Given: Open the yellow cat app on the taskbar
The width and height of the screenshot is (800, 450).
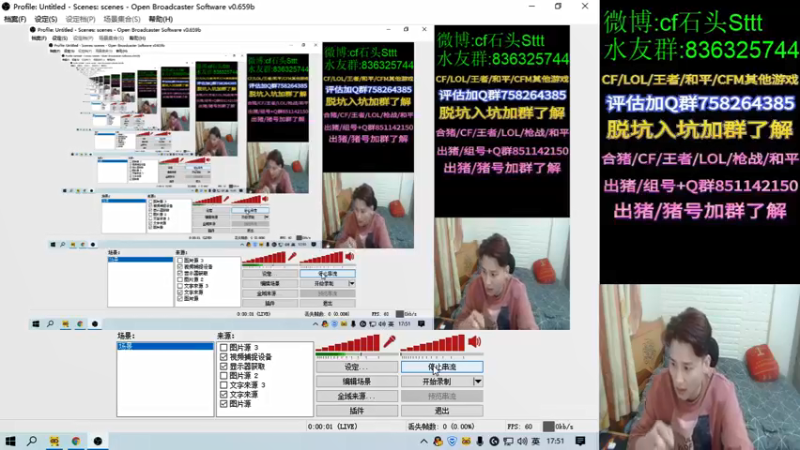Looking at the screenshot, I should pos(54,441).
